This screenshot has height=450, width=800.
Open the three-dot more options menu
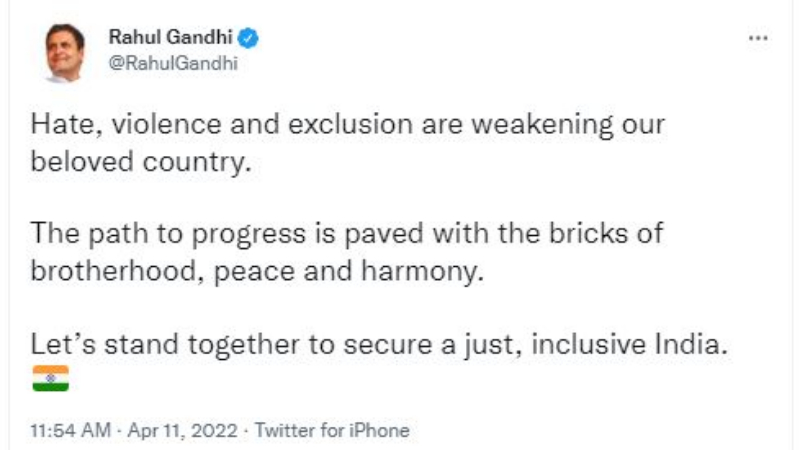pos(758,38)
